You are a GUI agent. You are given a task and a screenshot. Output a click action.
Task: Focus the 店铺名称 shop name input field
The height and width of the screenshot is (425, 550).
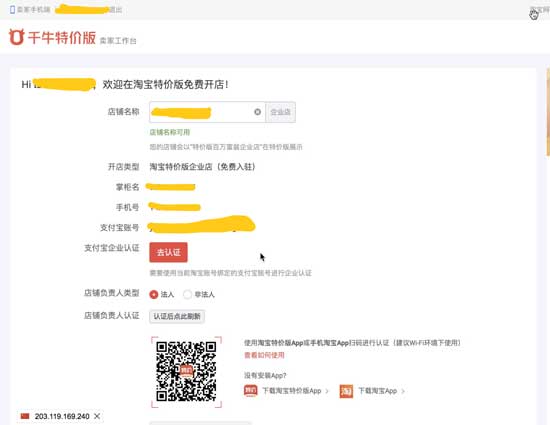click(207, 112)
